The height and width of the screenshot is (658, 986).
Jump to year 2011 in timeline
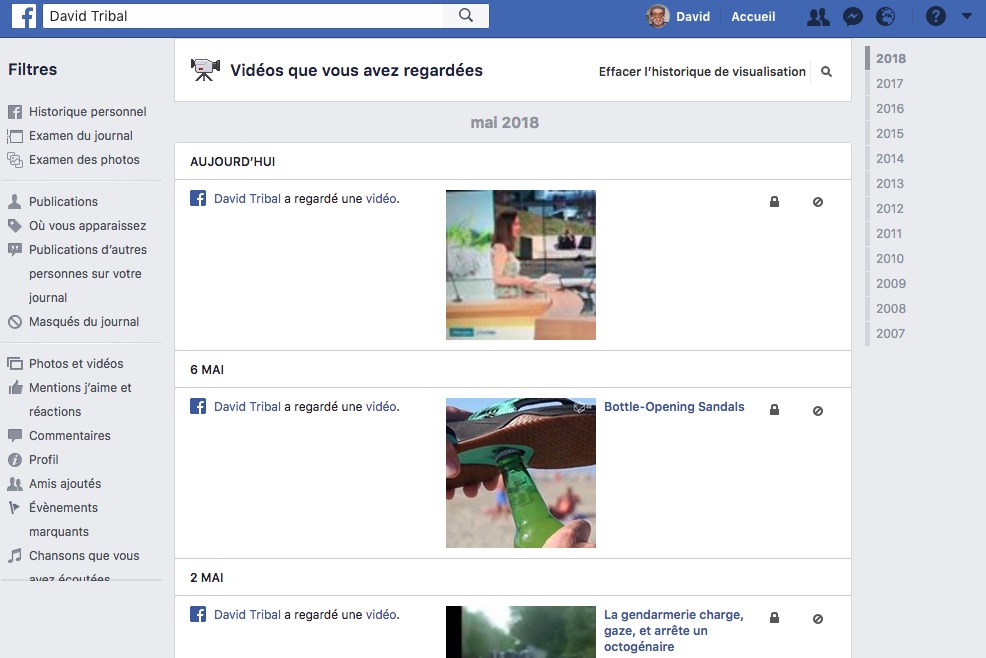[889, 233]
